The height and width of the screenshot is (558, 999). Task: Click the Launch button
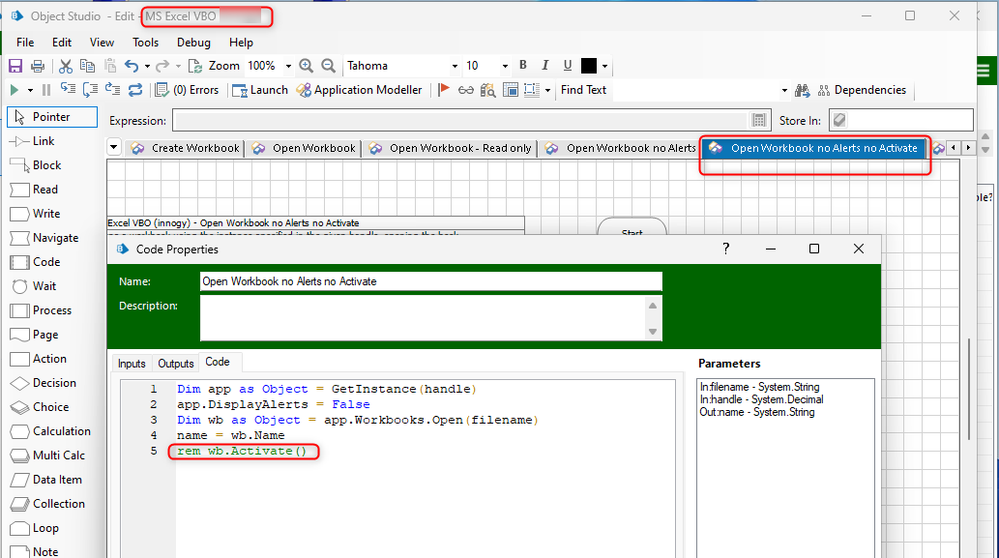tap(260, 90)
